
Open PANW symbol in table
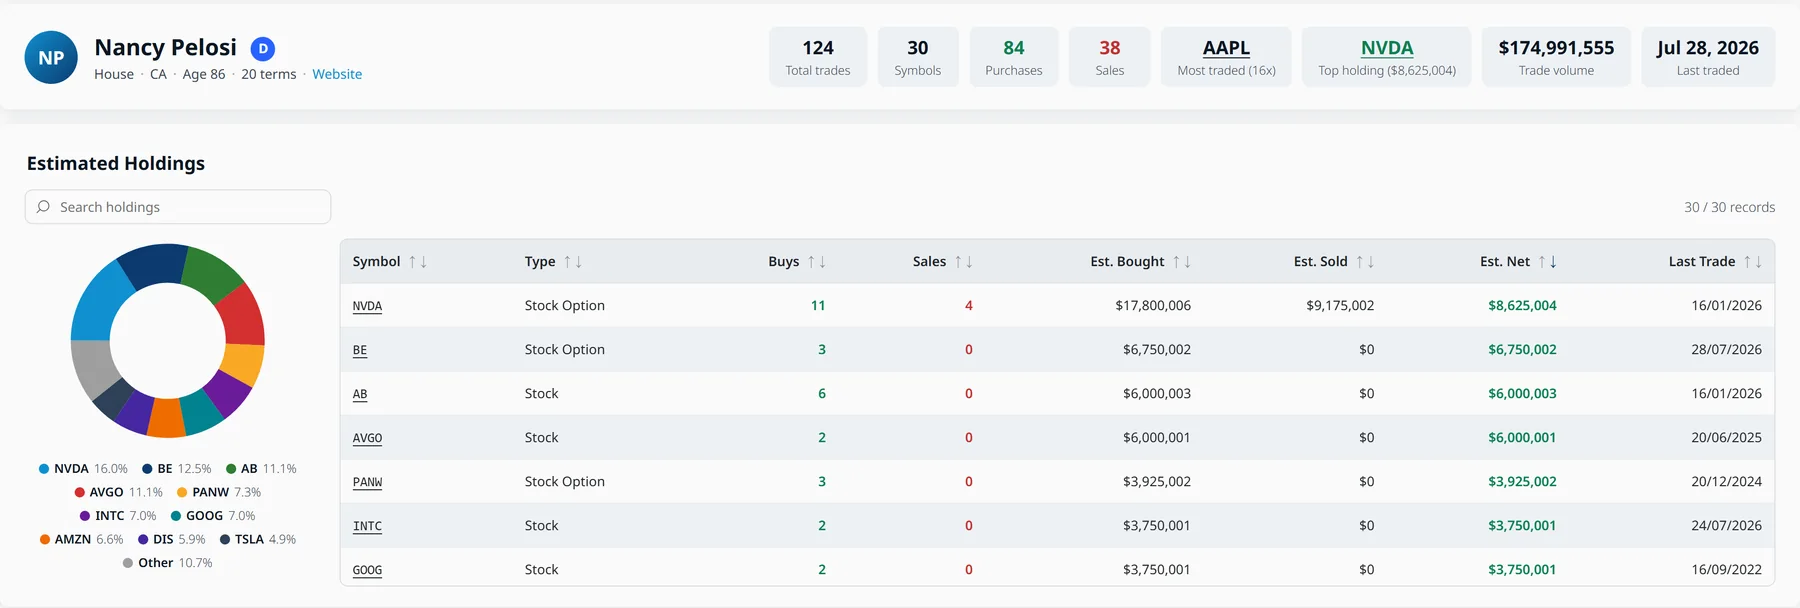click(367, 482)
